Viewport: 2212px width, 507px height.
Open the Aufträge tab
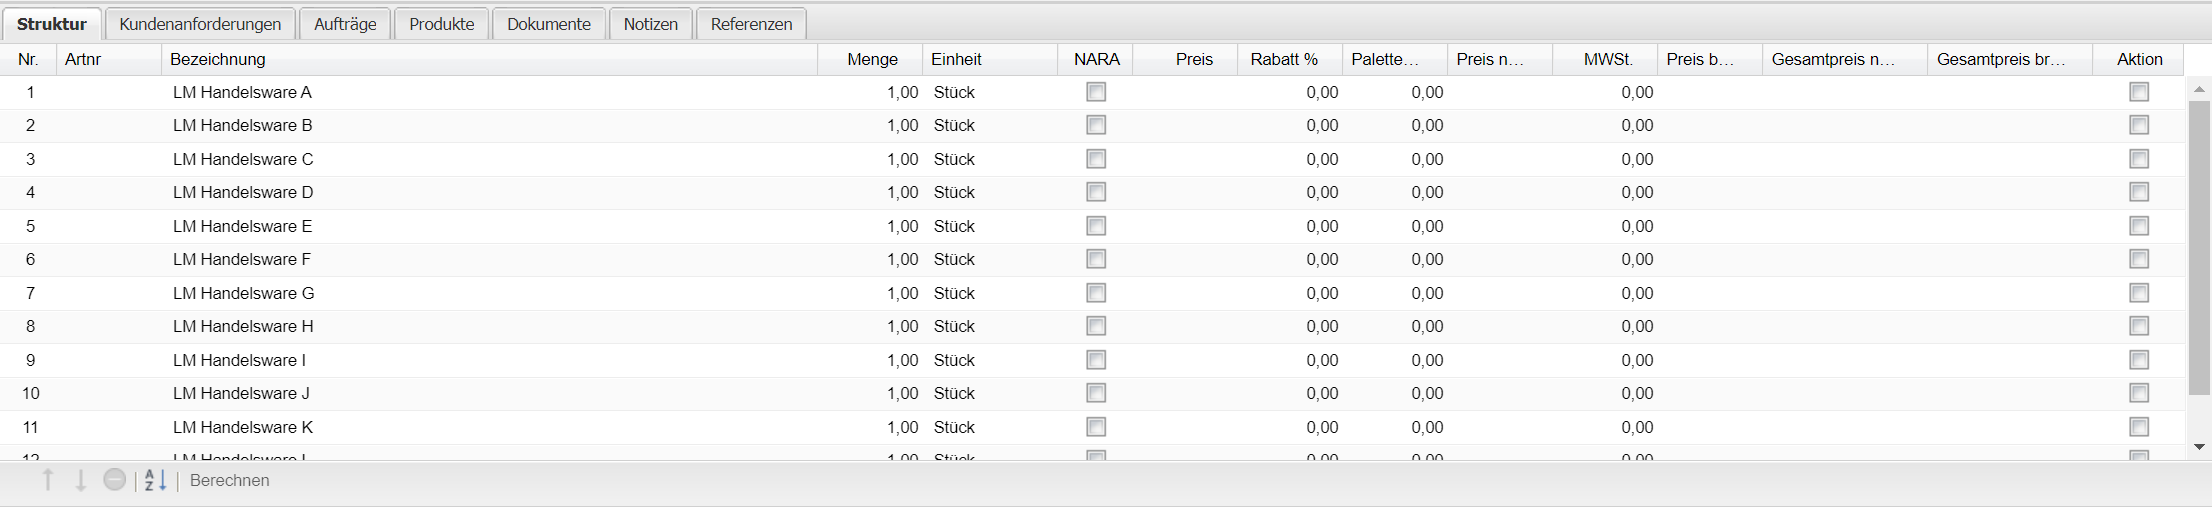coord(345,24)
